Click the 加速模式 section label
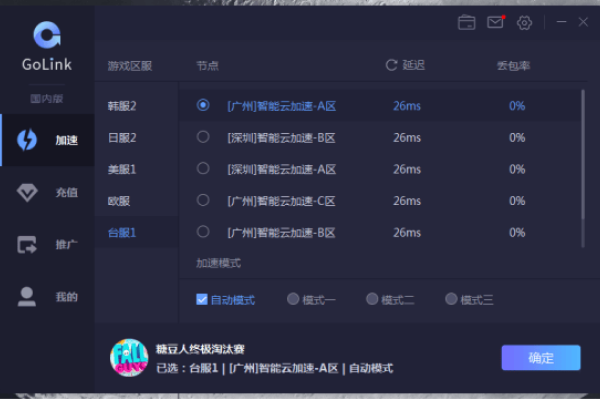600x400 pixels. coord(218,263)
